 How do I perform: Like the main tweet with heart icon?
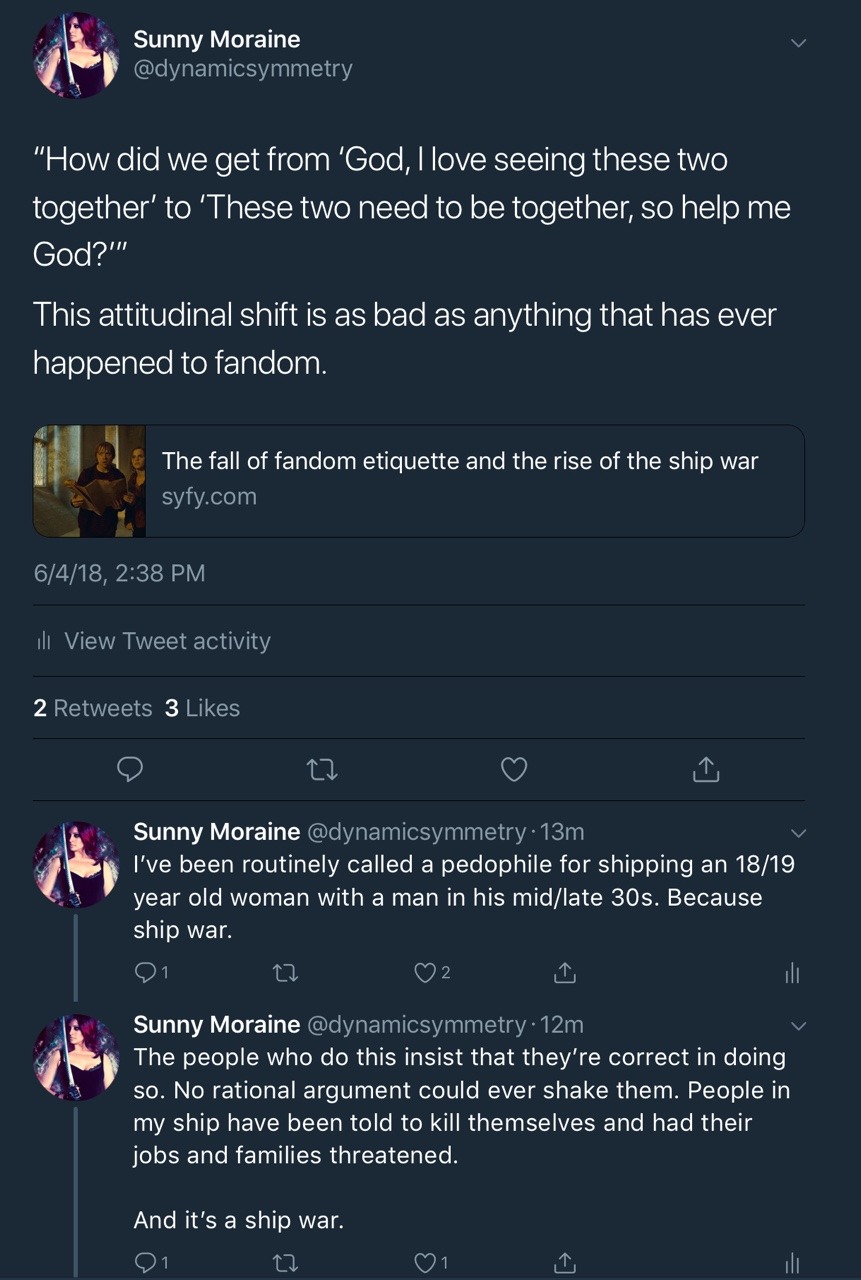pyautogui.click(x=513, y=769)
